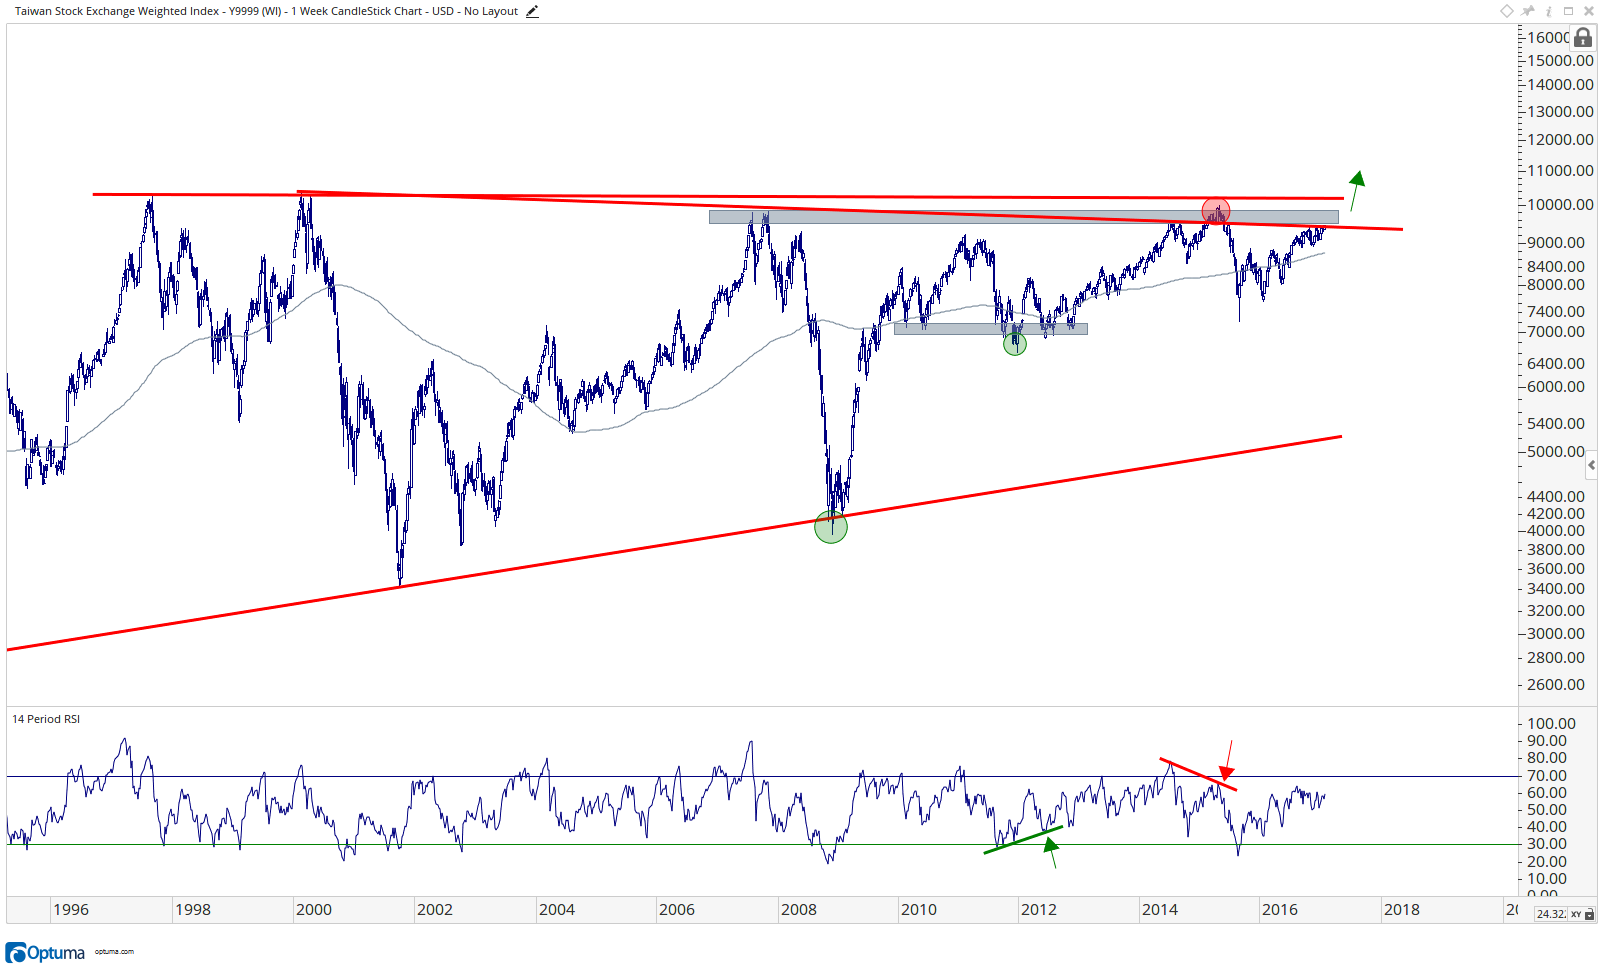
Task: Maximize the chart panel
Action: point(1568,11)
